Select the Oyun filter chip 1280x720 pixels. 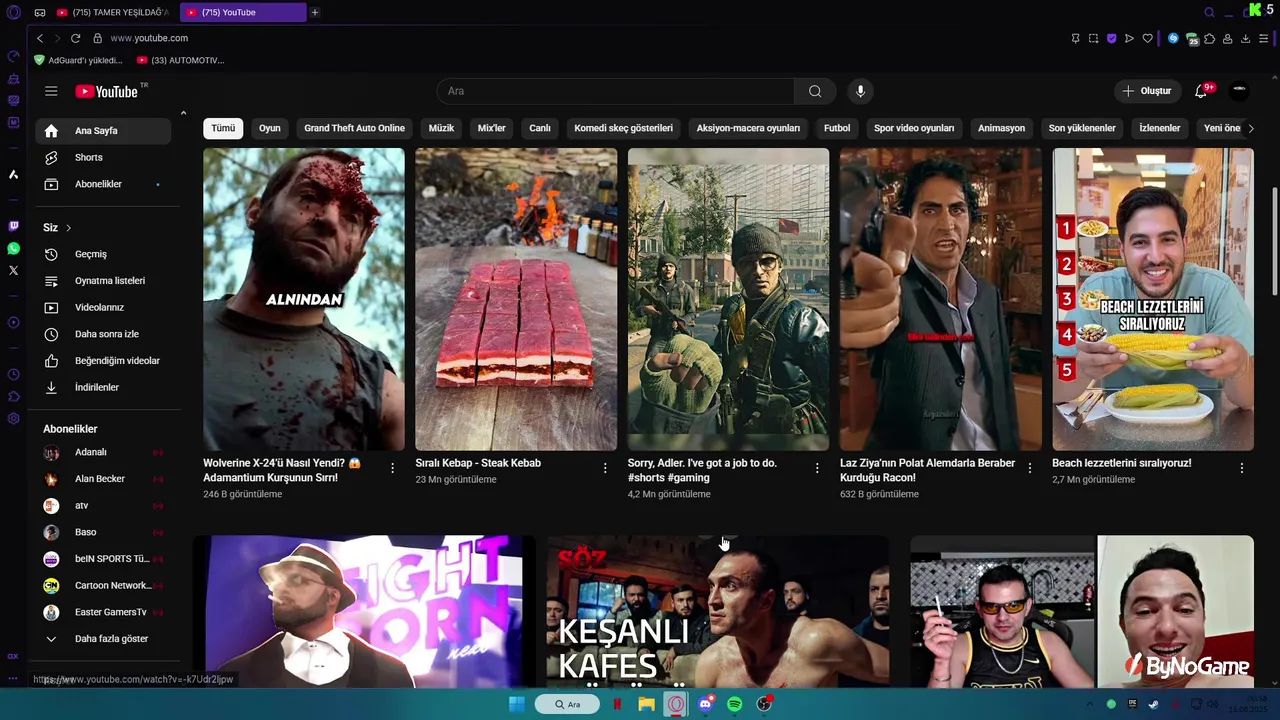tap(270, 128)
